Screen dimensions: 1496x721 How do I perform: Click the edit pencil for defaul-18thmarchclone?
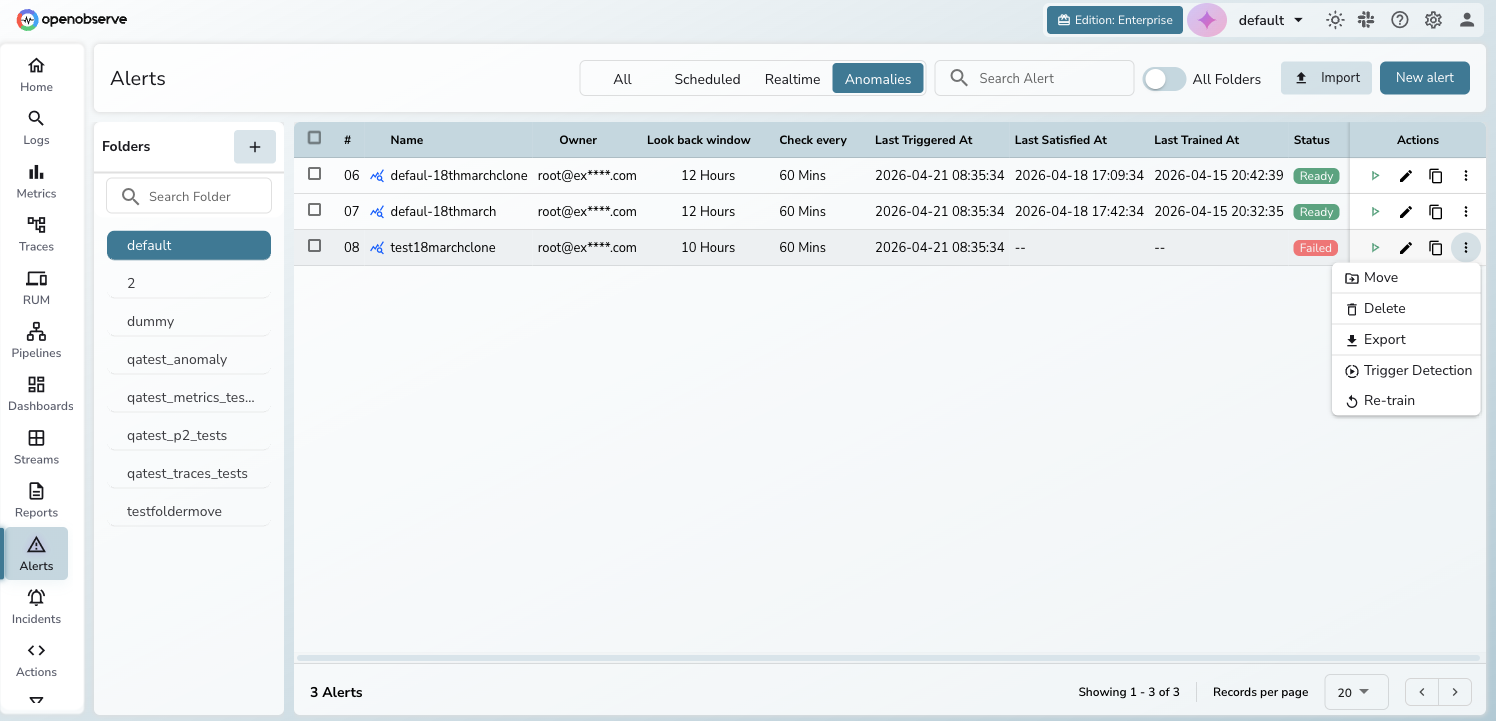click(1405, 176)
